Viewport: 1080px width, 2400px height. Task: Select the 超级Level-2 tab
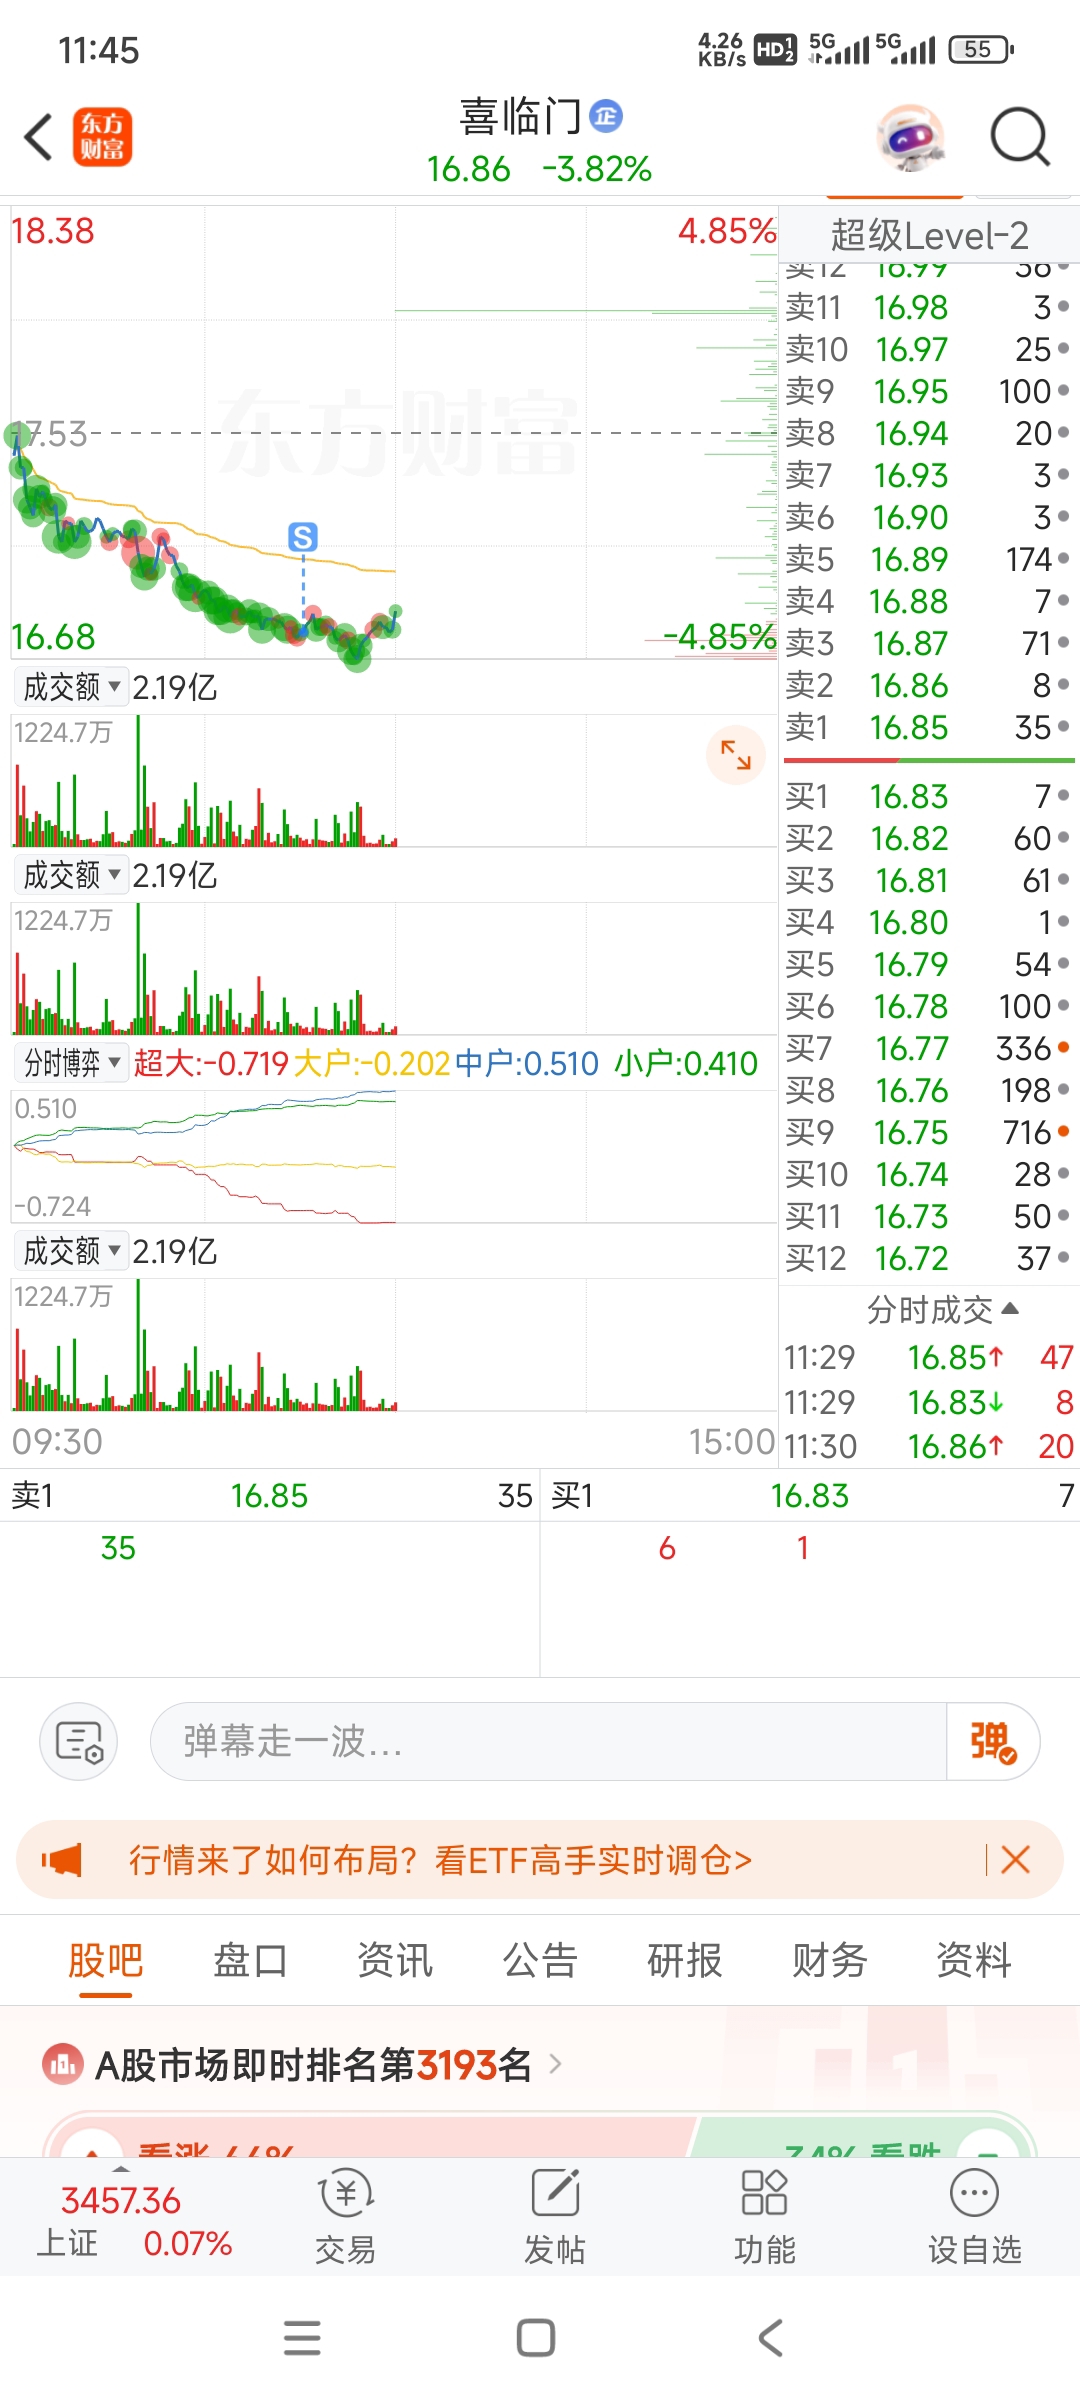(929, 235)
